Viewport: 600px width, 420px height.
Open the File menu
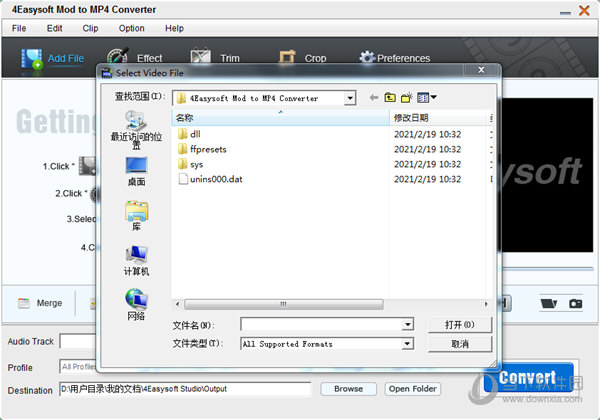(x=19, y=28)
